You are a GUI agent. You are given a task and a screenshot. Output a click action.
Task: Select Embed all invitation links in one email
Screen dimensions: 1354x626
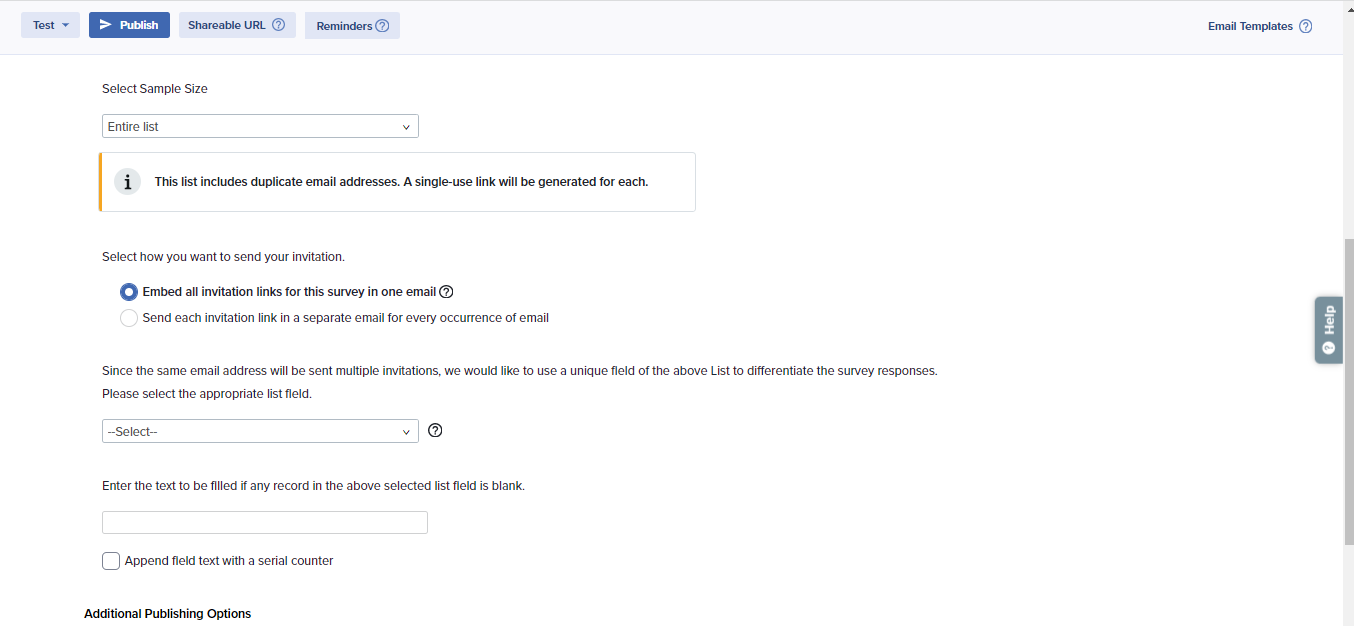129,292
